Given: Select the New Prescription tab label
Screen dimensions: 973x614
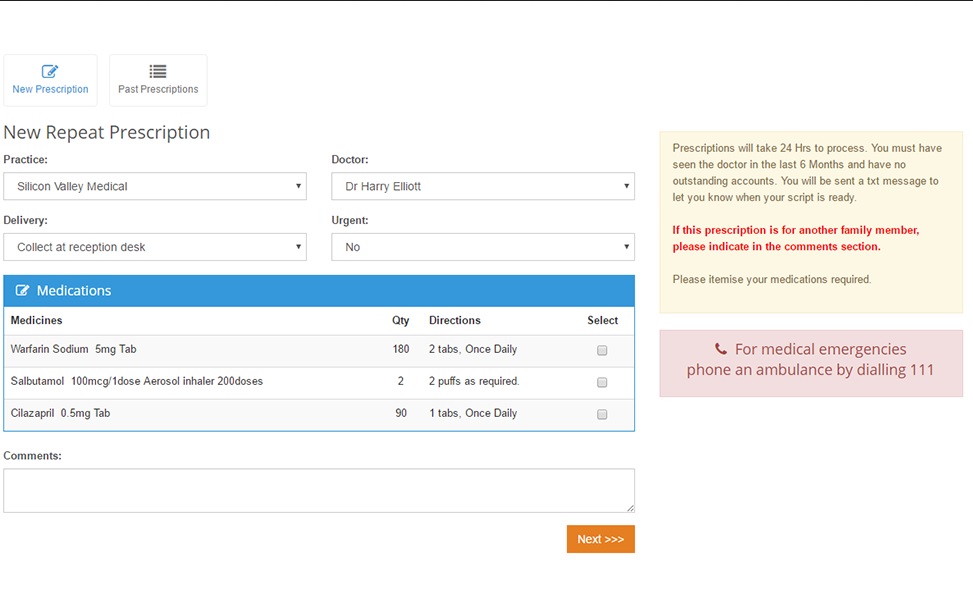Looking at the screenshot, I should [x=50, y=89].
